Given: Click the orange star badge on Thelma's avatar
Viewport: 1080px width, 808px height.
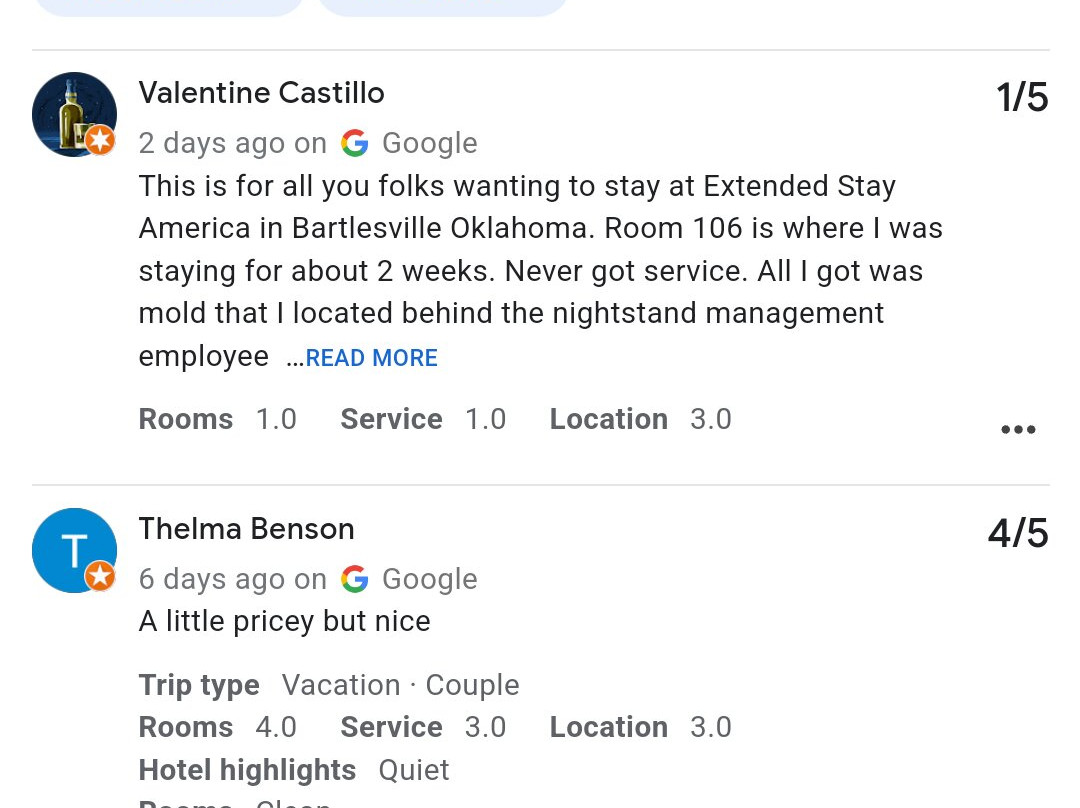Looking at the screenshot, I should (x=100, y=576).
